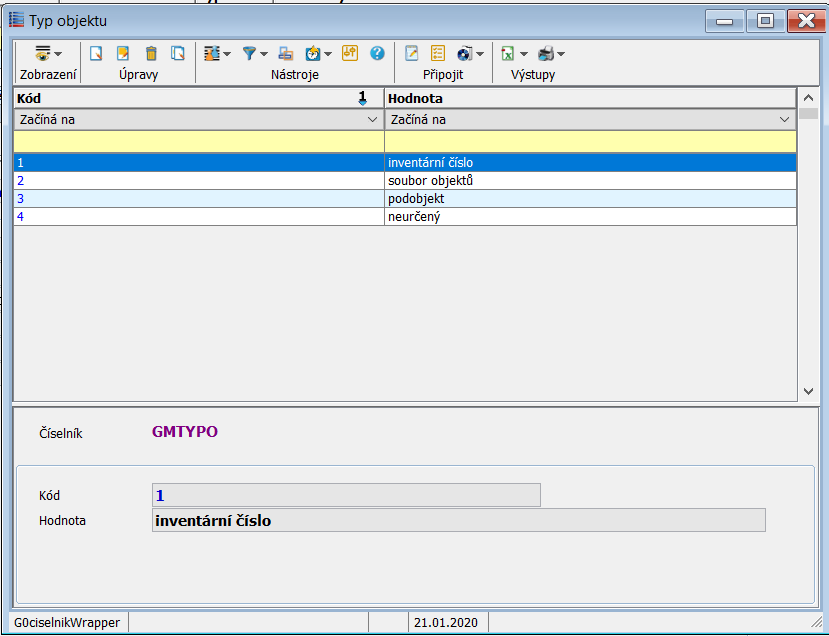The height and width of the screenshot is (636, 829).
Task: Click the funnel filter icon
Action: pyautogui.click(x=250, y=53)
